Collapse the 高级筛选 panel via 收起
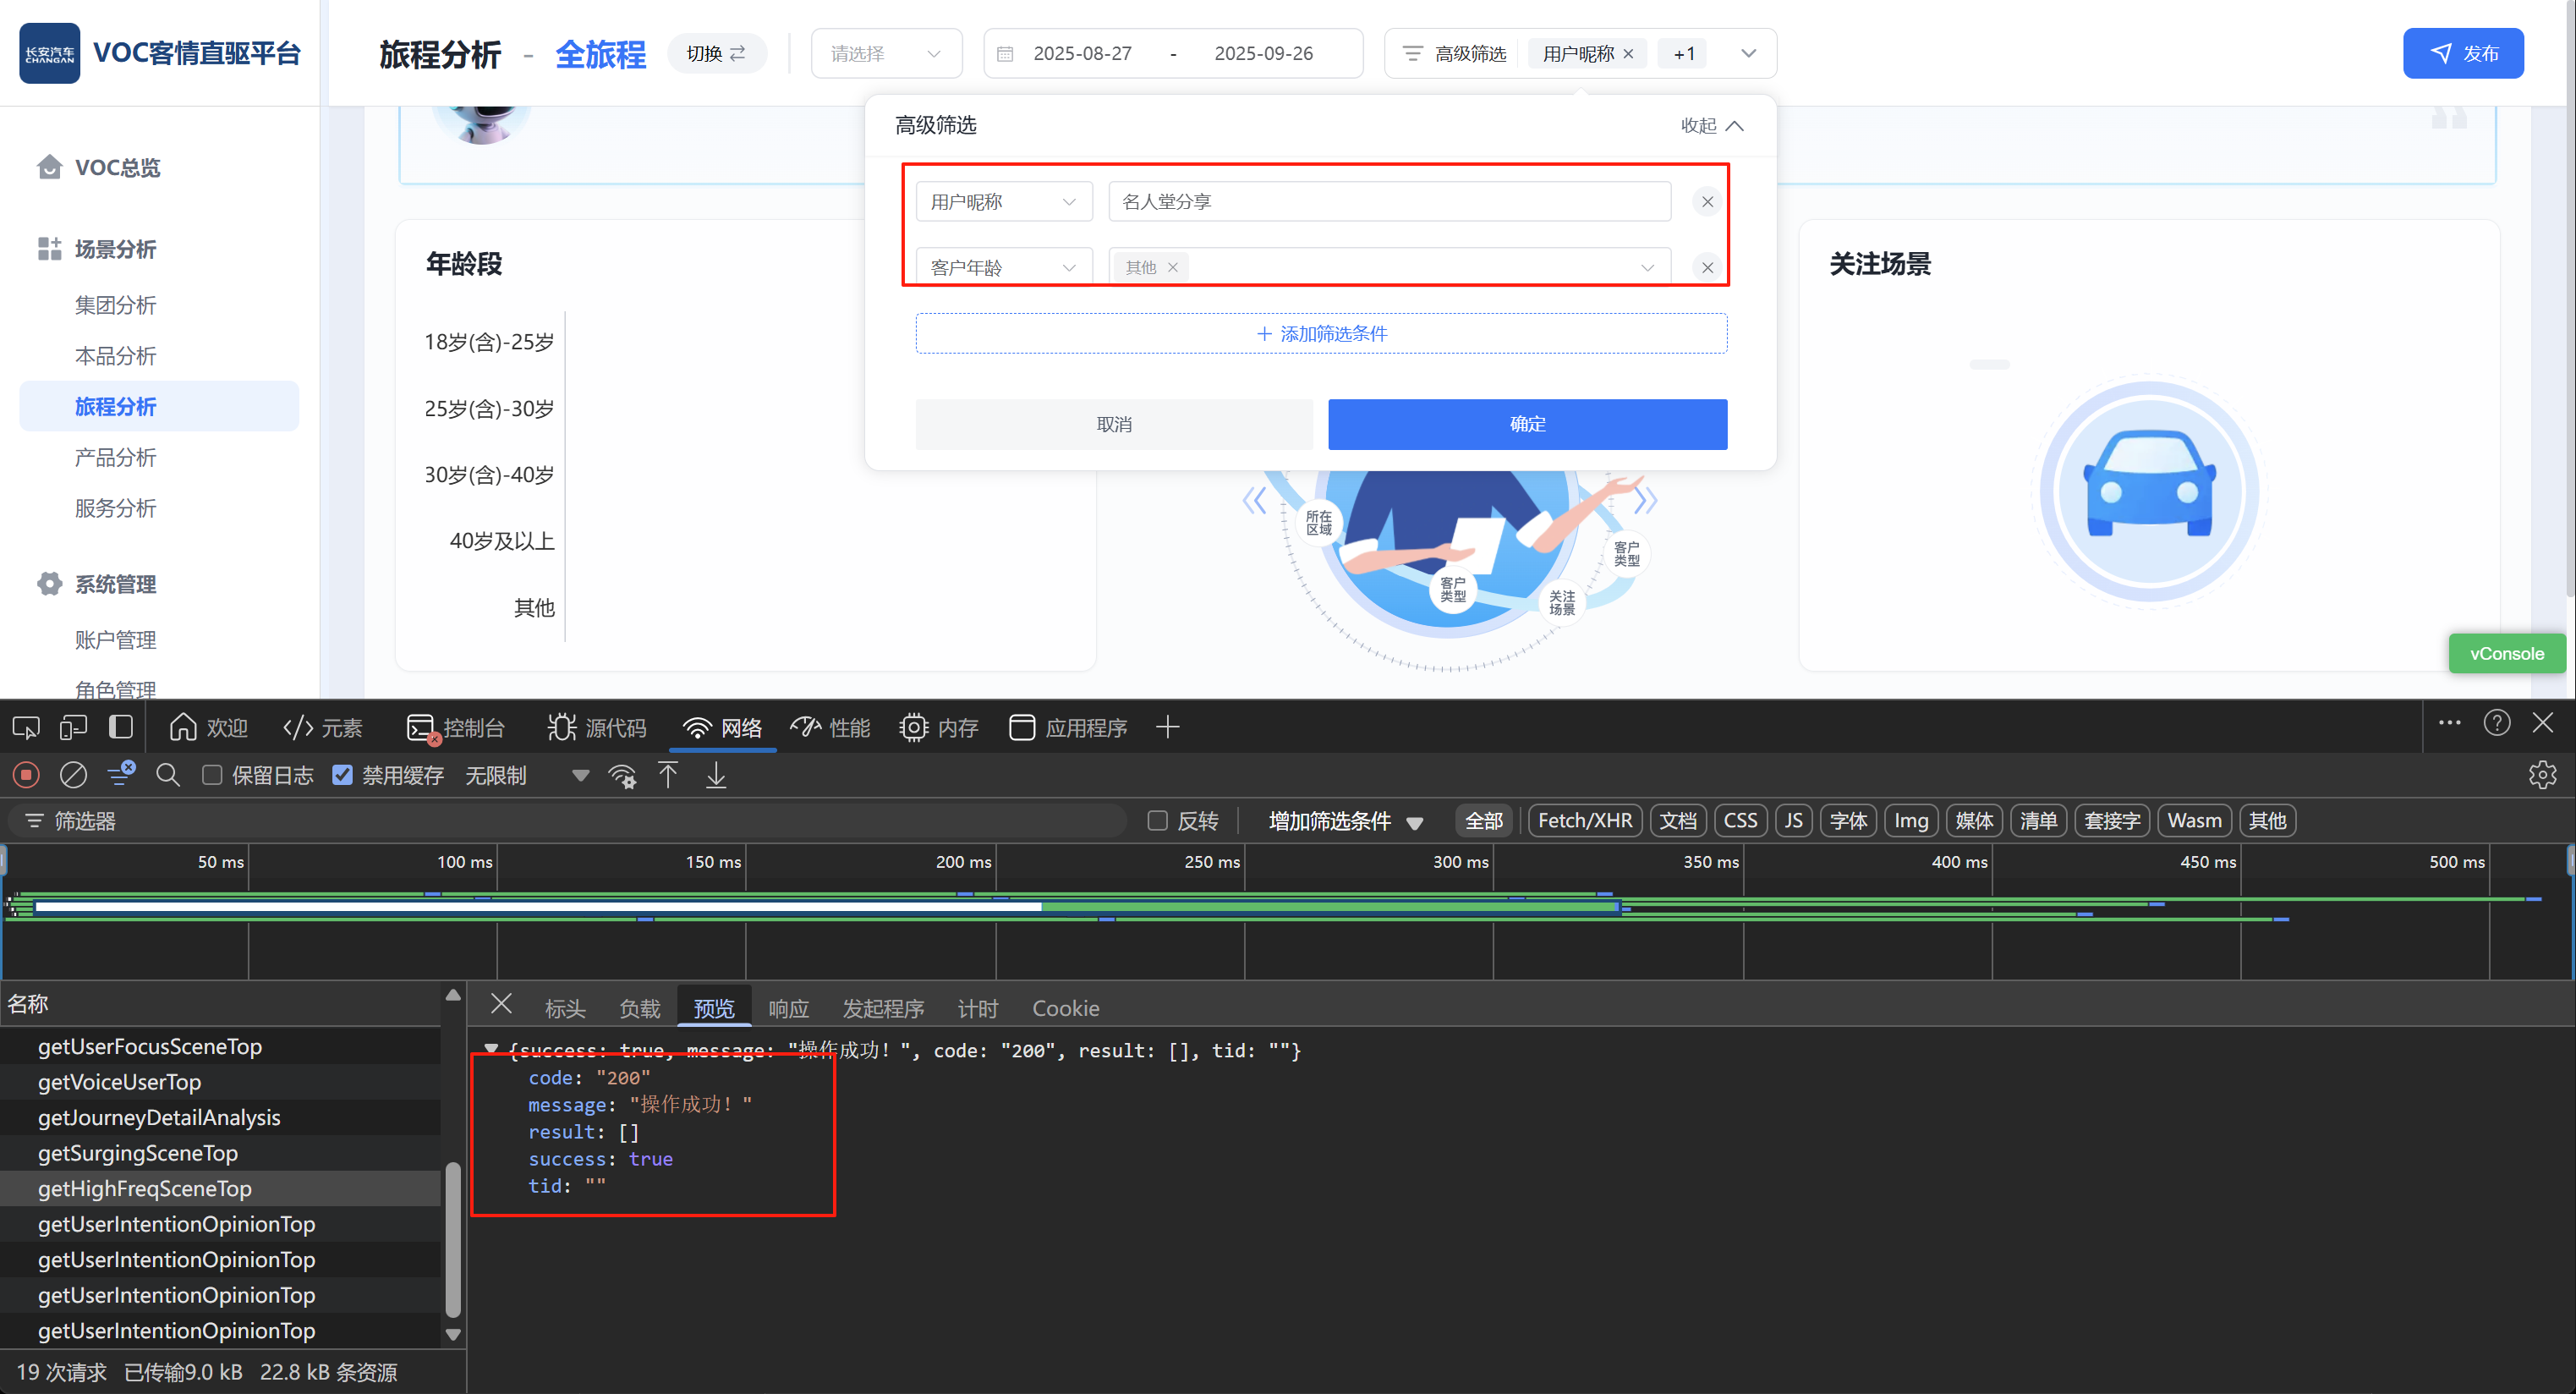Viewport: 2576px width, 1394px height. coord(1711,126)
